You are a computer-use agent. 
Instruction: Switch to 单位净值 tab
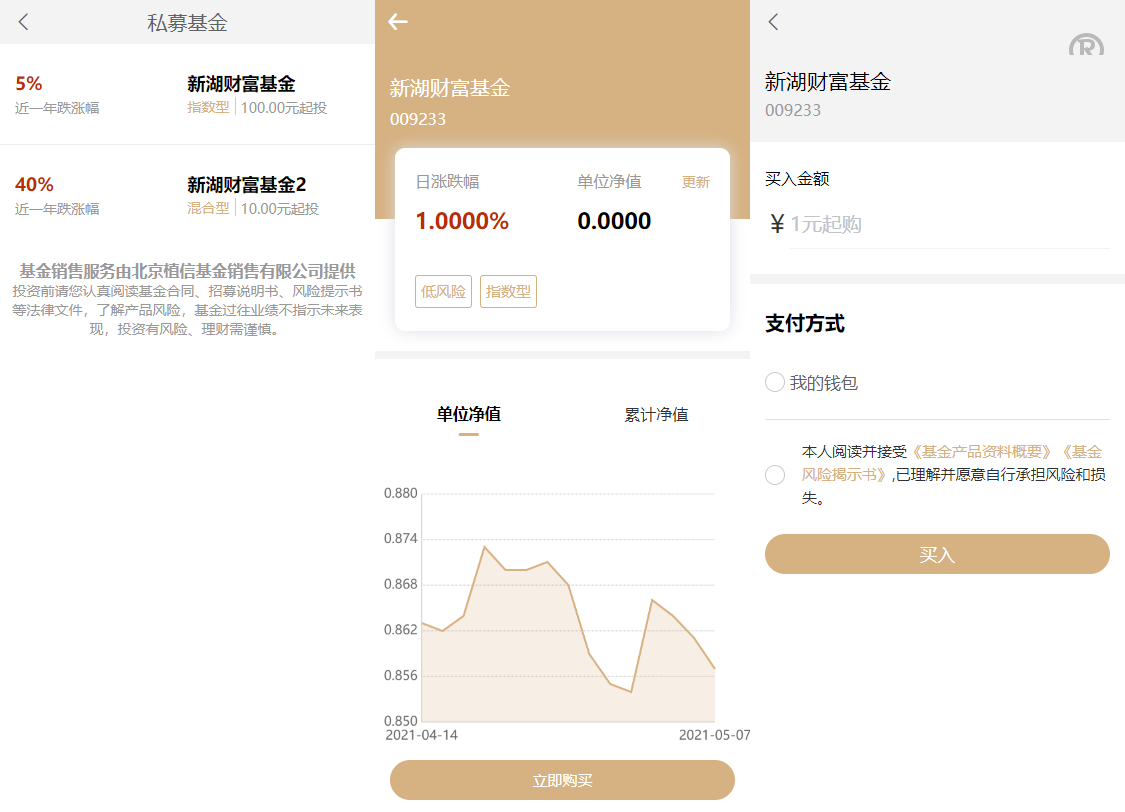point(468,414)
